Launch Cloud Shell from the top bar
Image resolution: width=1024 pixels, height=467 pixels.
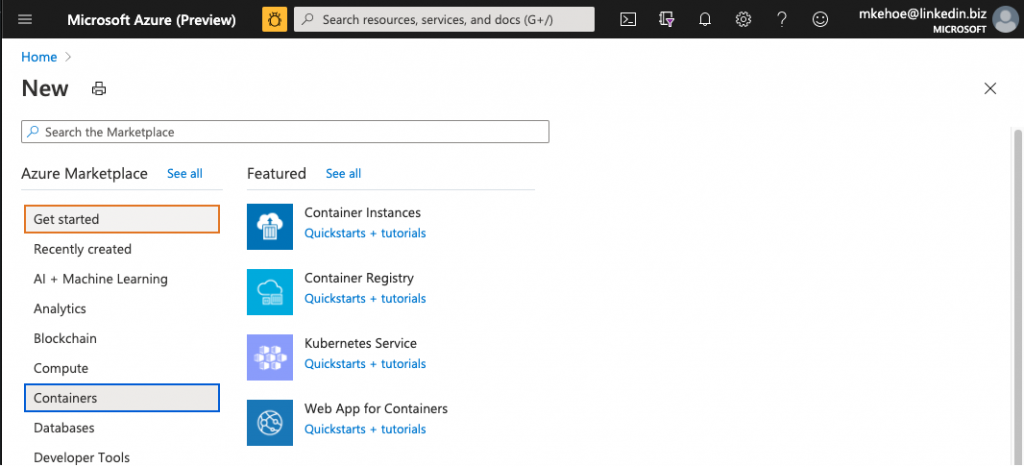628,19
